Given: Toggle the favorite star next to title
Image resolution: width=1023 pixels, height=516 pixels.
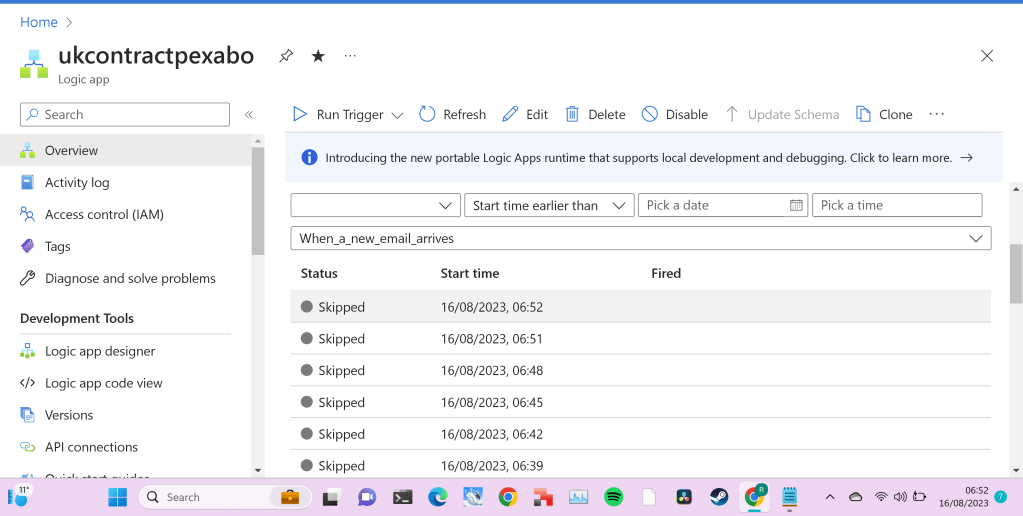Looking at the screenshot, I should [318, 56].
